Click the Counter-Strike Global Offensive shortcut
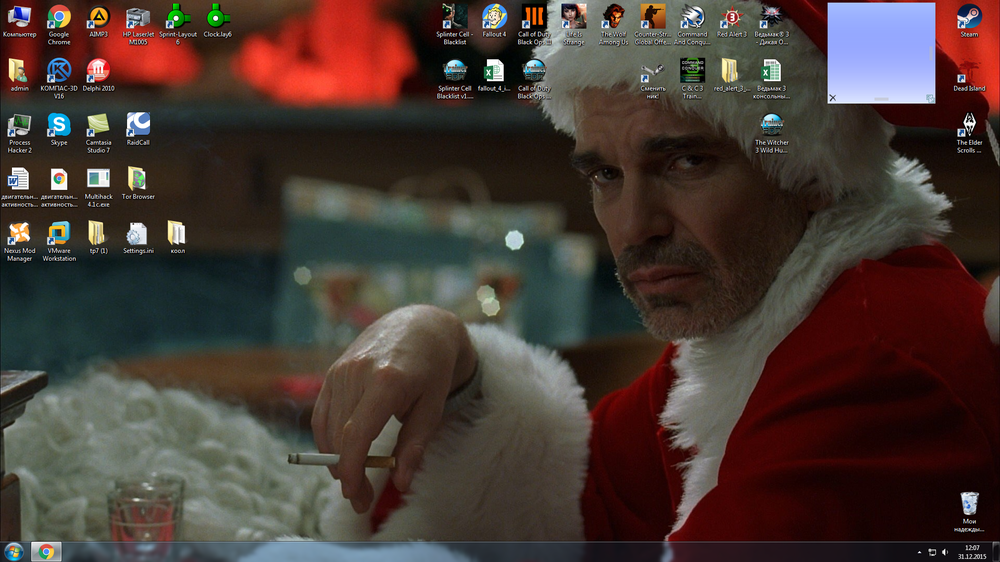The image size is (1000, 562). 652,18
